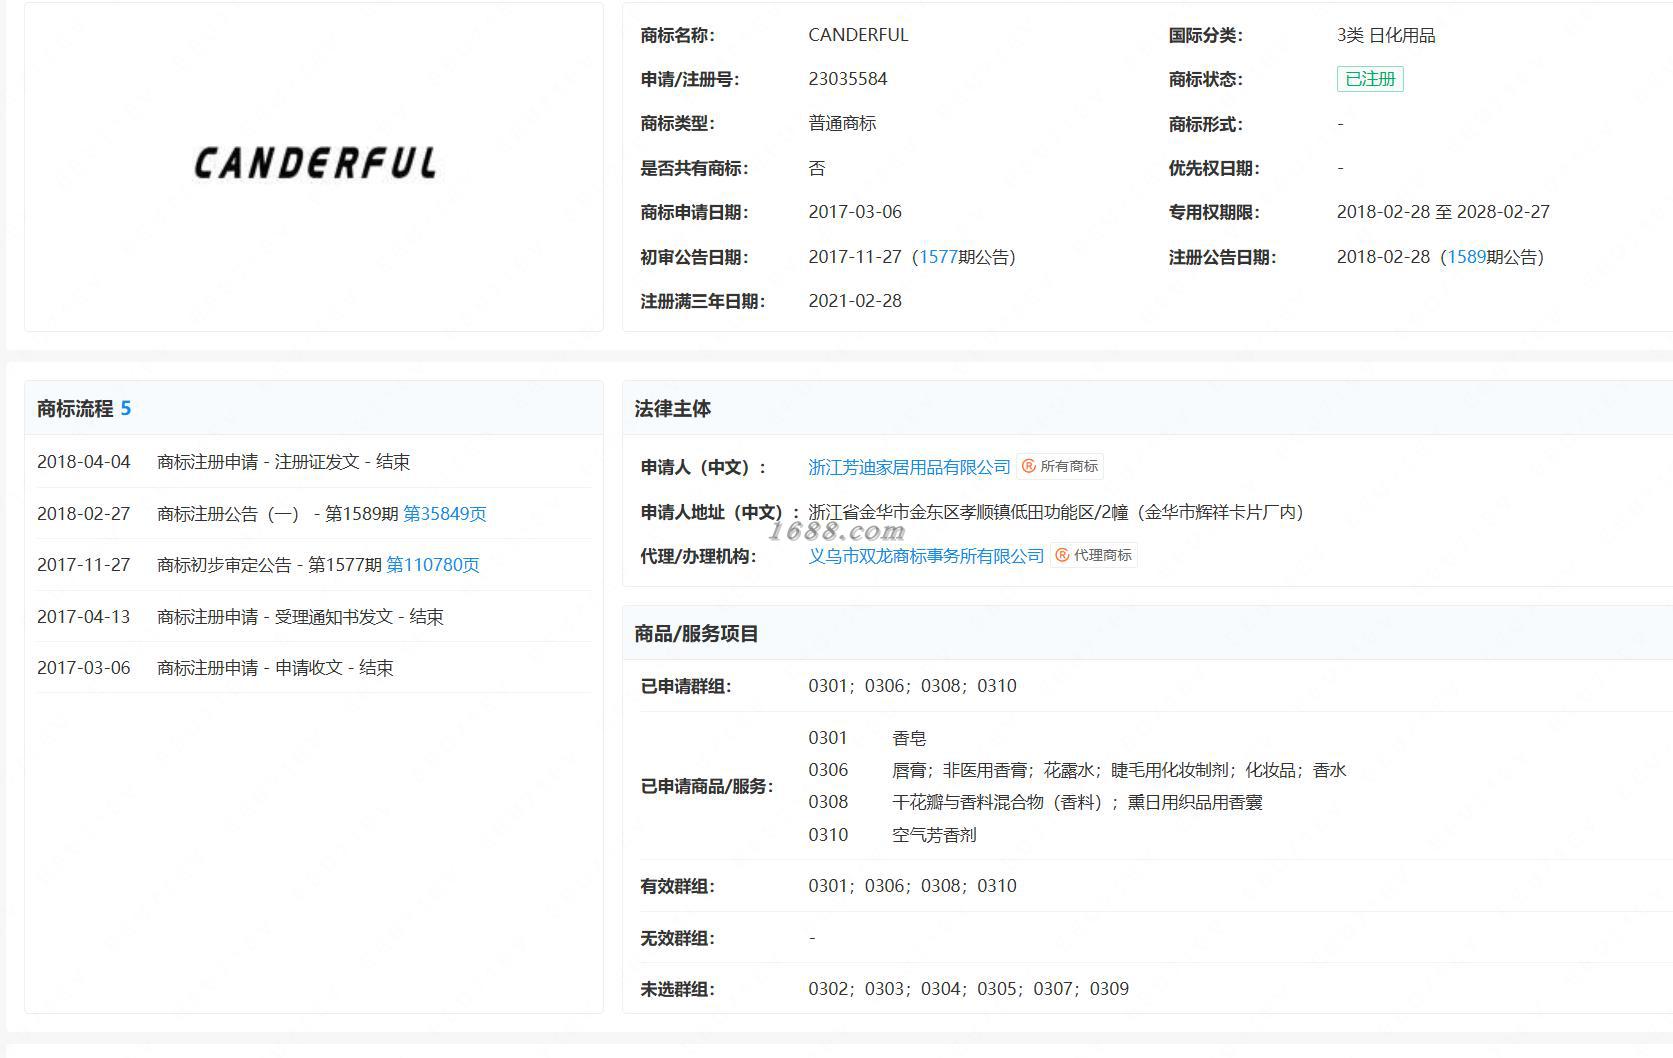Viewport: 1673px width, 1058px height.
Task: Click the CANDERFUL trademark logo image
Action: point(315,164)
